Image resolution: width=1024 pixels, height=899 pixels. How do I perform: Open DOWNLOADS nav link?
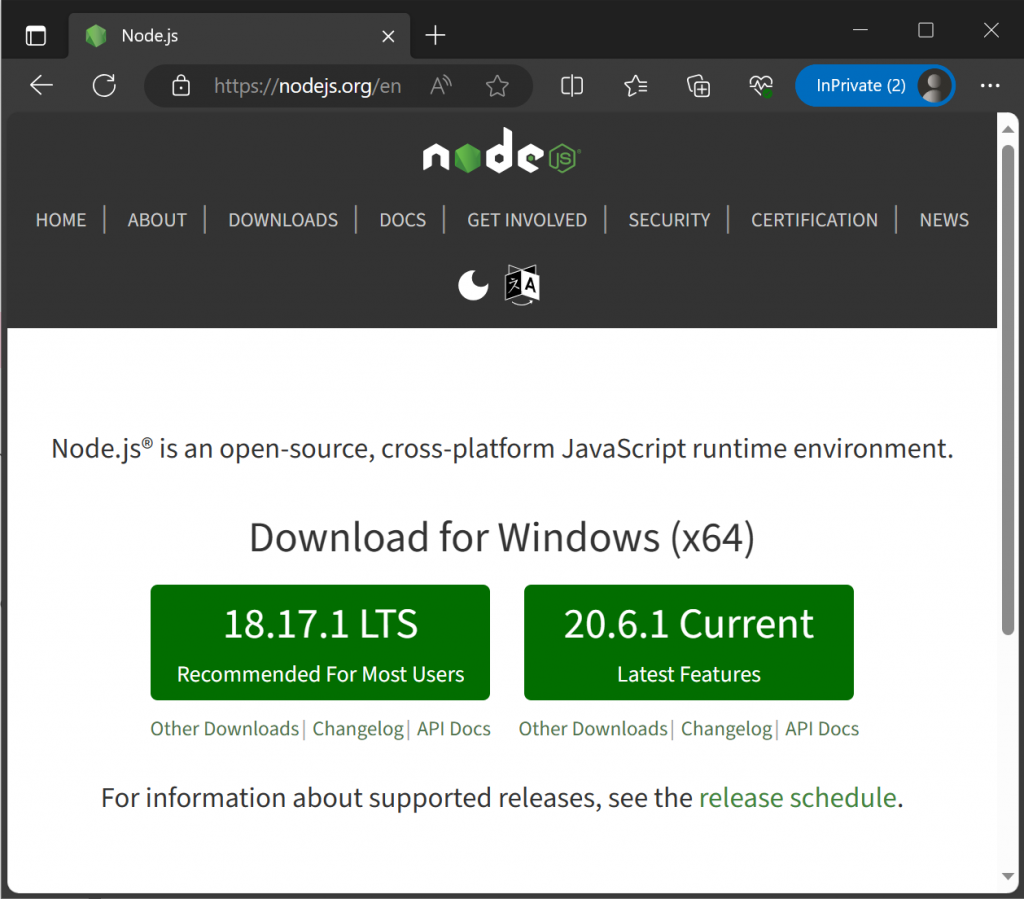[283, 220]
